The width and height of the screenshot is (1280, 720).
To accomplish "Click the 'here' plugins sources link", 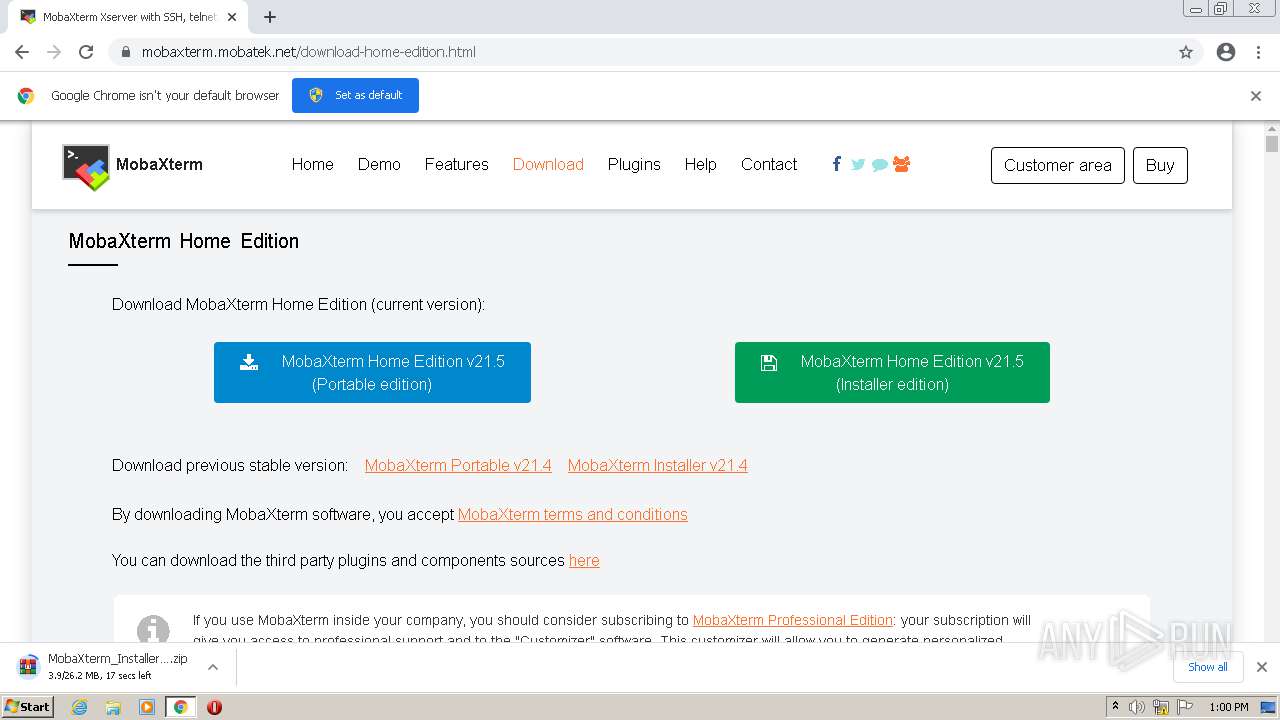I will point(584,561).
